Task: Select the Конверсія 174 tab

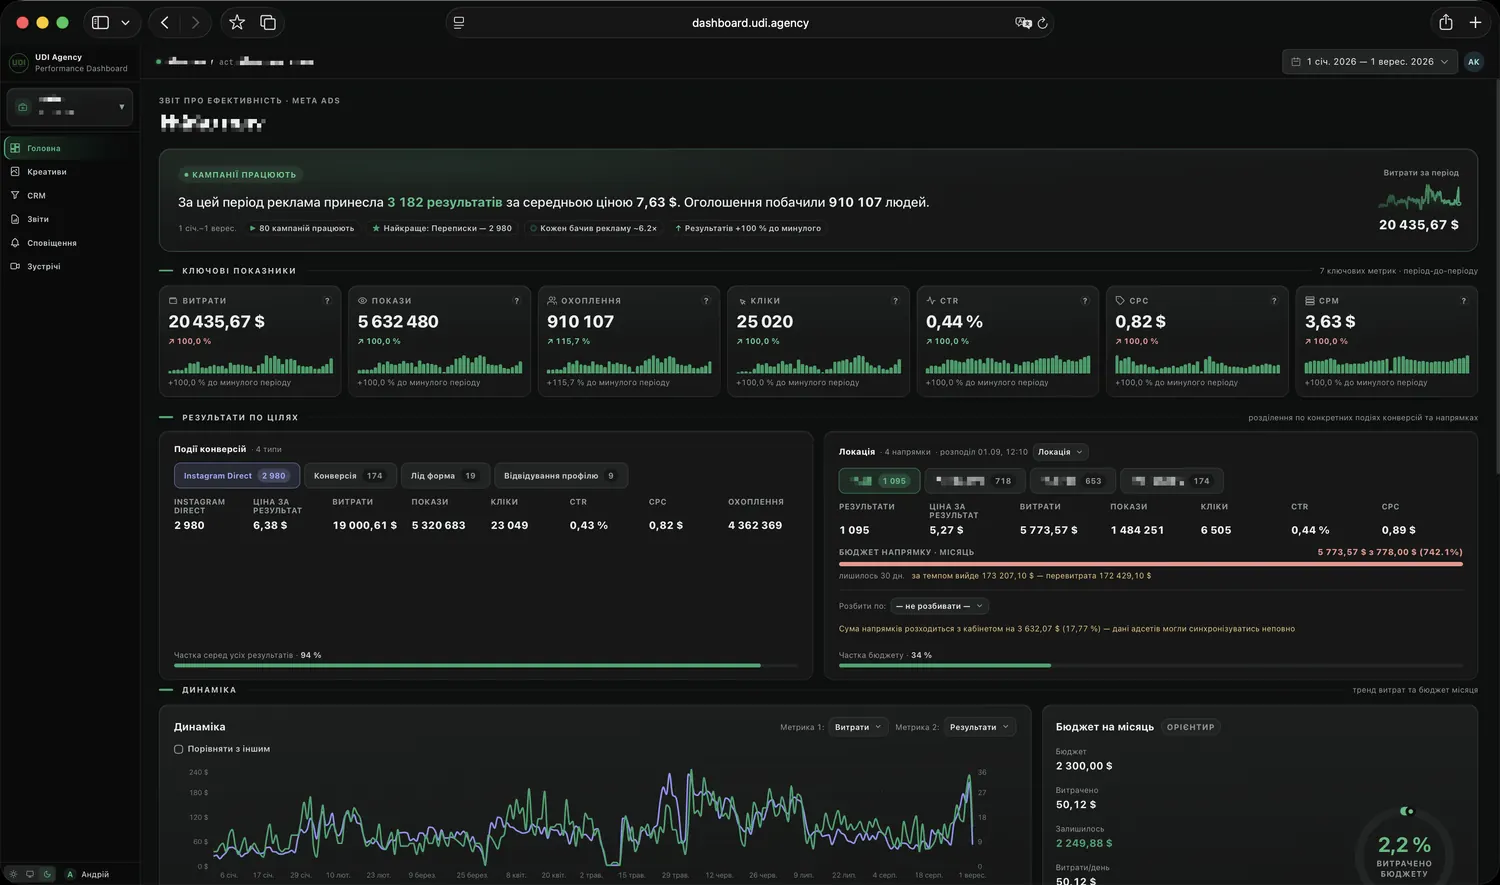Action: (350, 476)
